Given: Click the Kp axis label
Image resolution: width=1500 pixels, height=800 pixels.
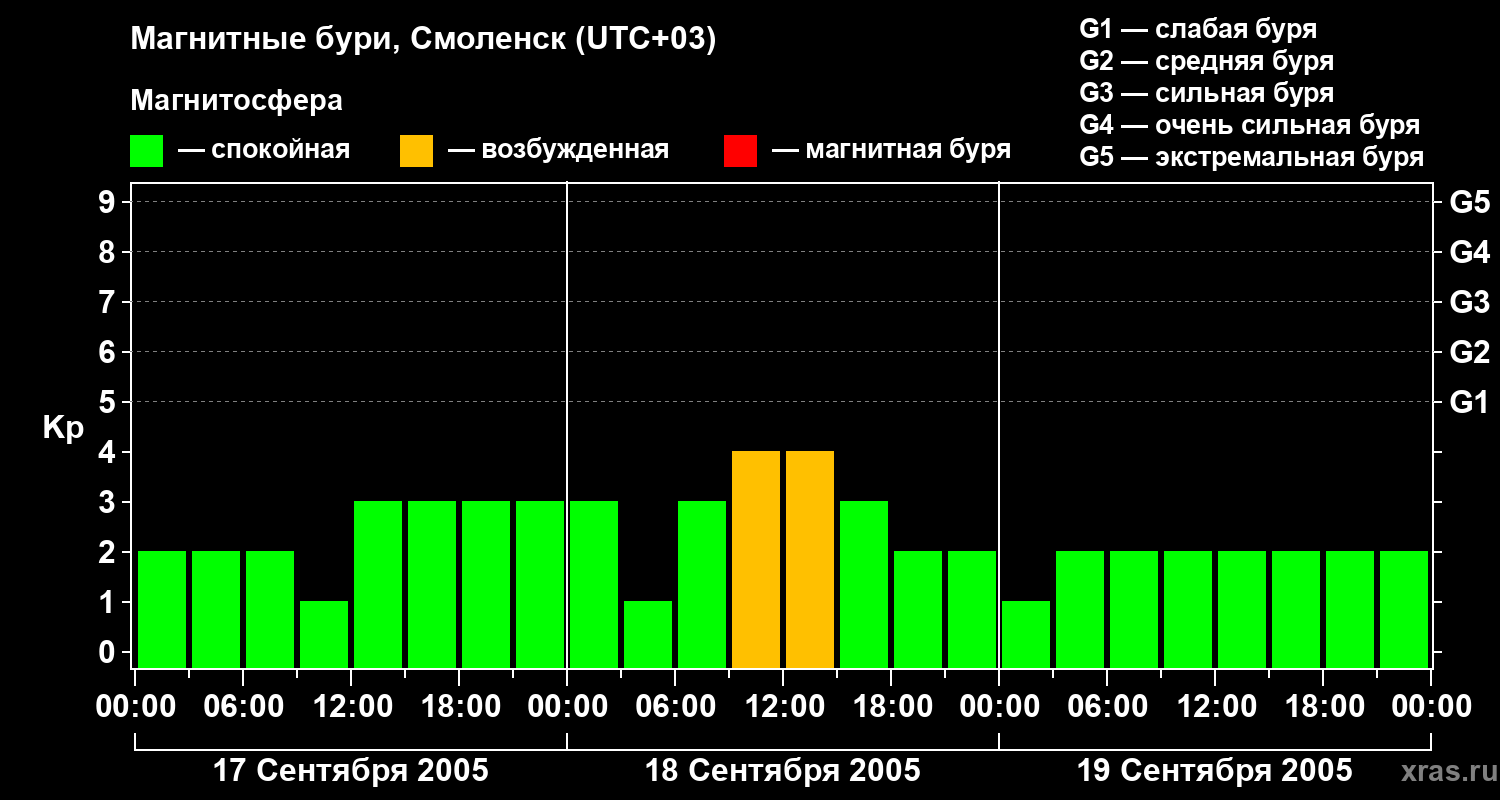Looking at the screenshot, I should click(x=63, y=428).
